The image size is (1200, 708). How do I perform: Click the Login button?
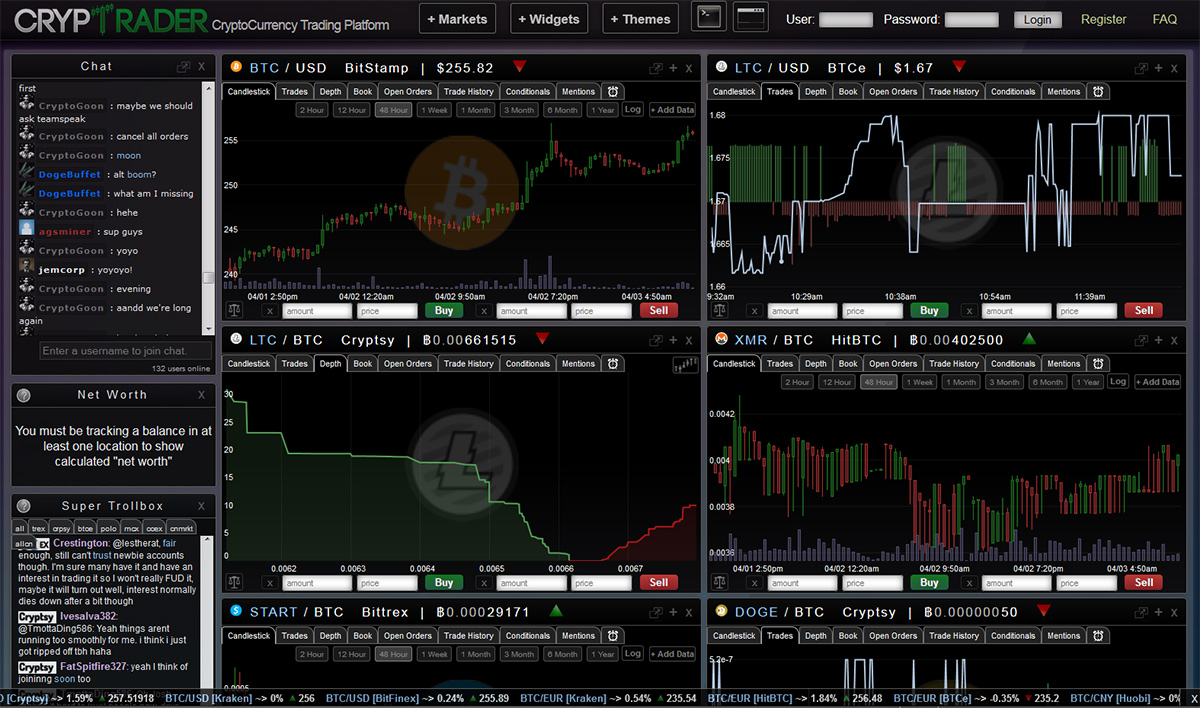[1038, 19]
